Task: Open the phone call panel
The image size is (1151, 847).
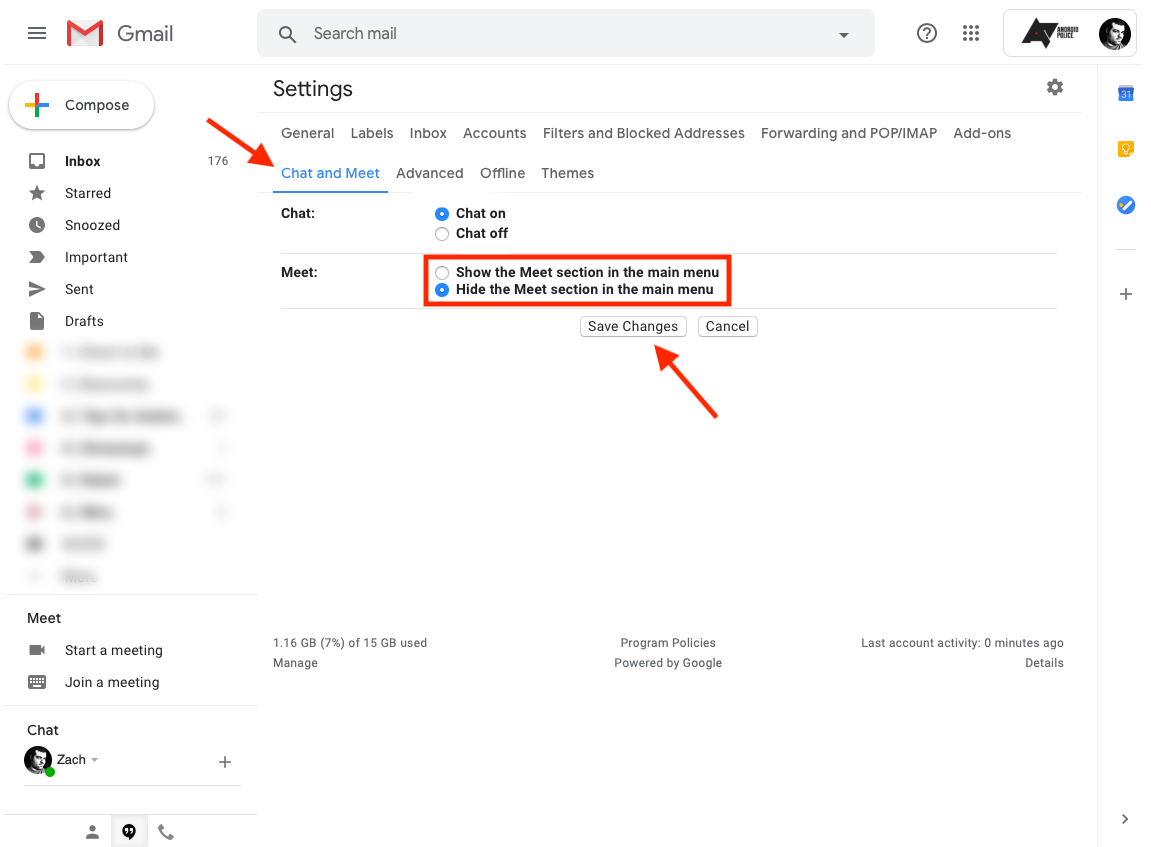Action: pos(166,831)
